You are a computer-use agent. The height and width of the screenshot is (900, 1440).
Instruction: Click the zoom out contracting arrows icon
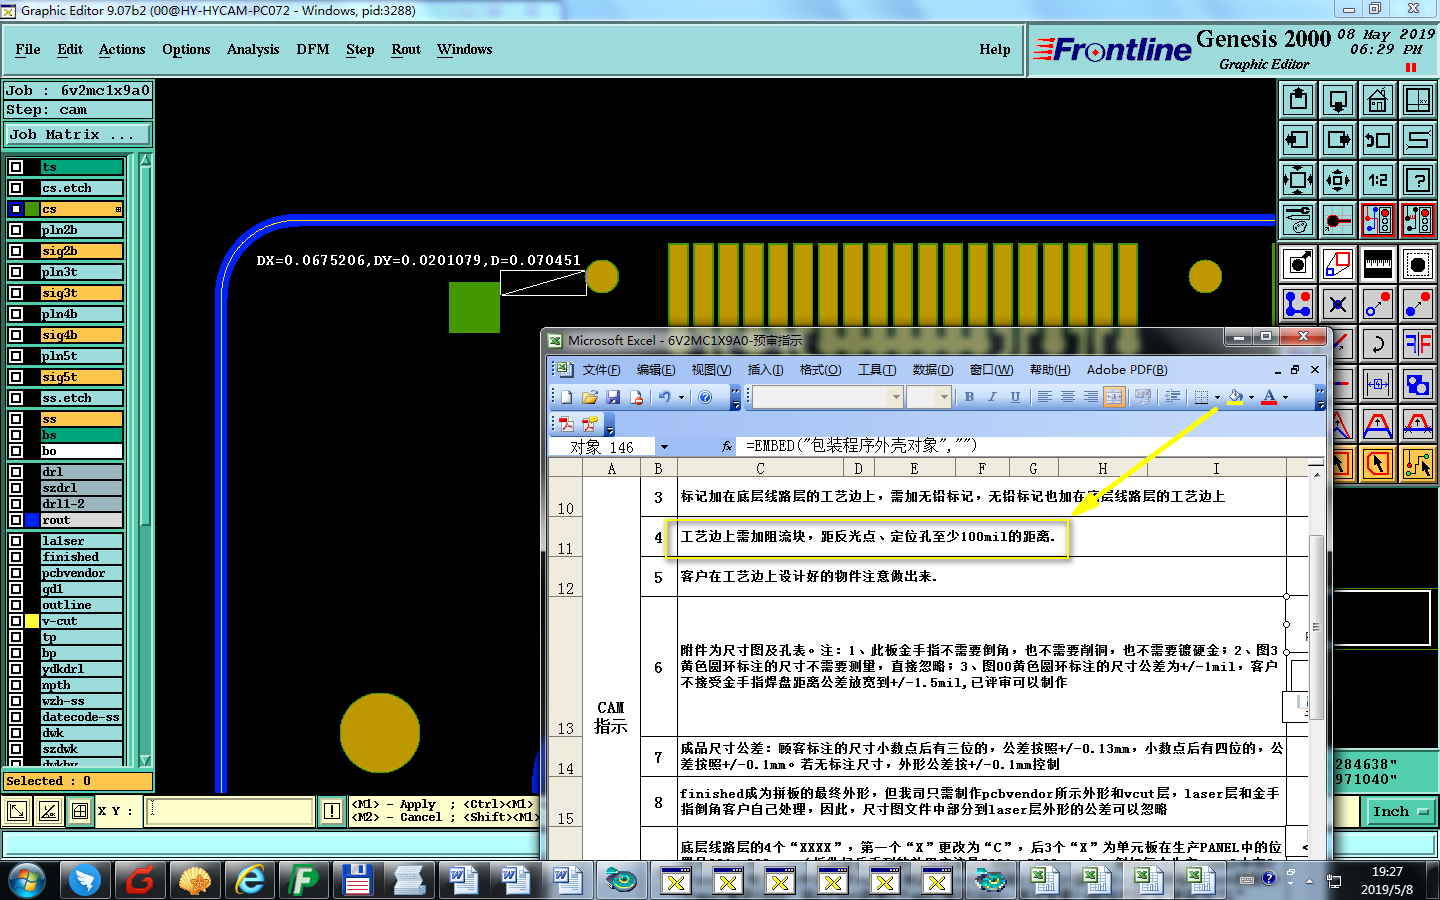[1338, 180]
